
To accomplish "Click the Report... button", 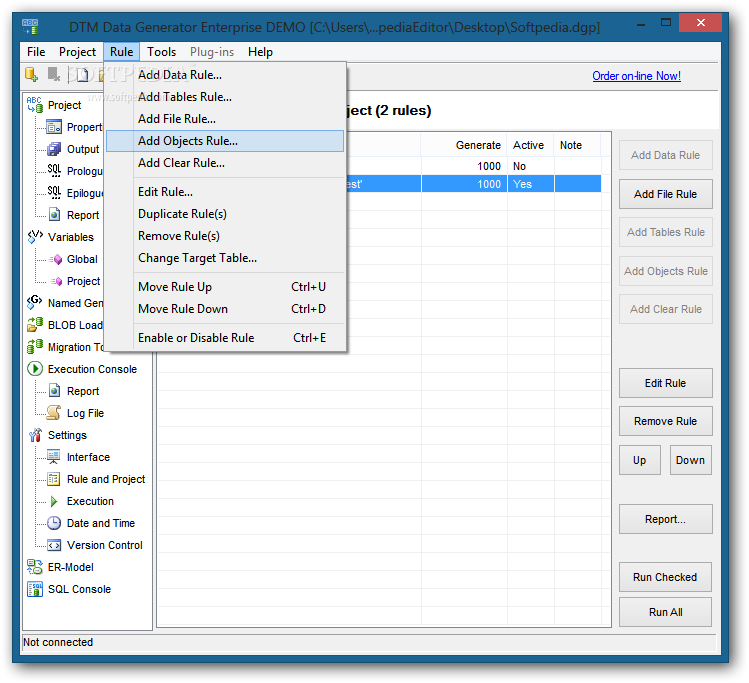I will pos(665,519).
